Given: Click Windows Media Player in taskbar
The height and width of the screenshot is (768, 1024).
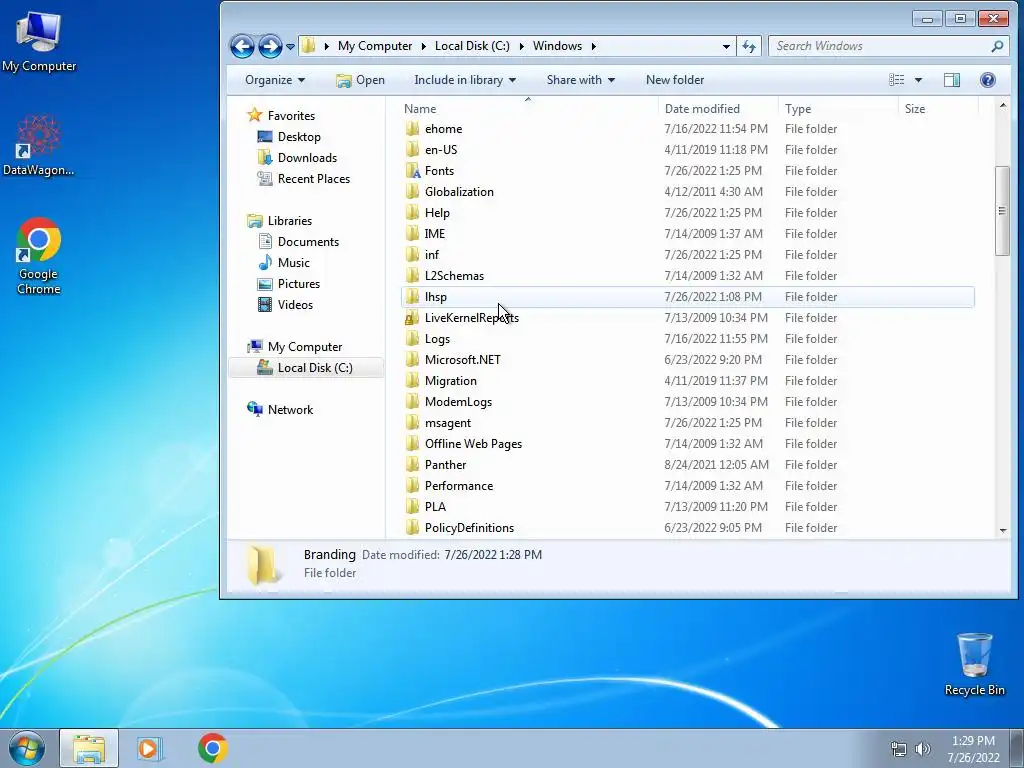Looking at the screenshot, I should [148, 748].
